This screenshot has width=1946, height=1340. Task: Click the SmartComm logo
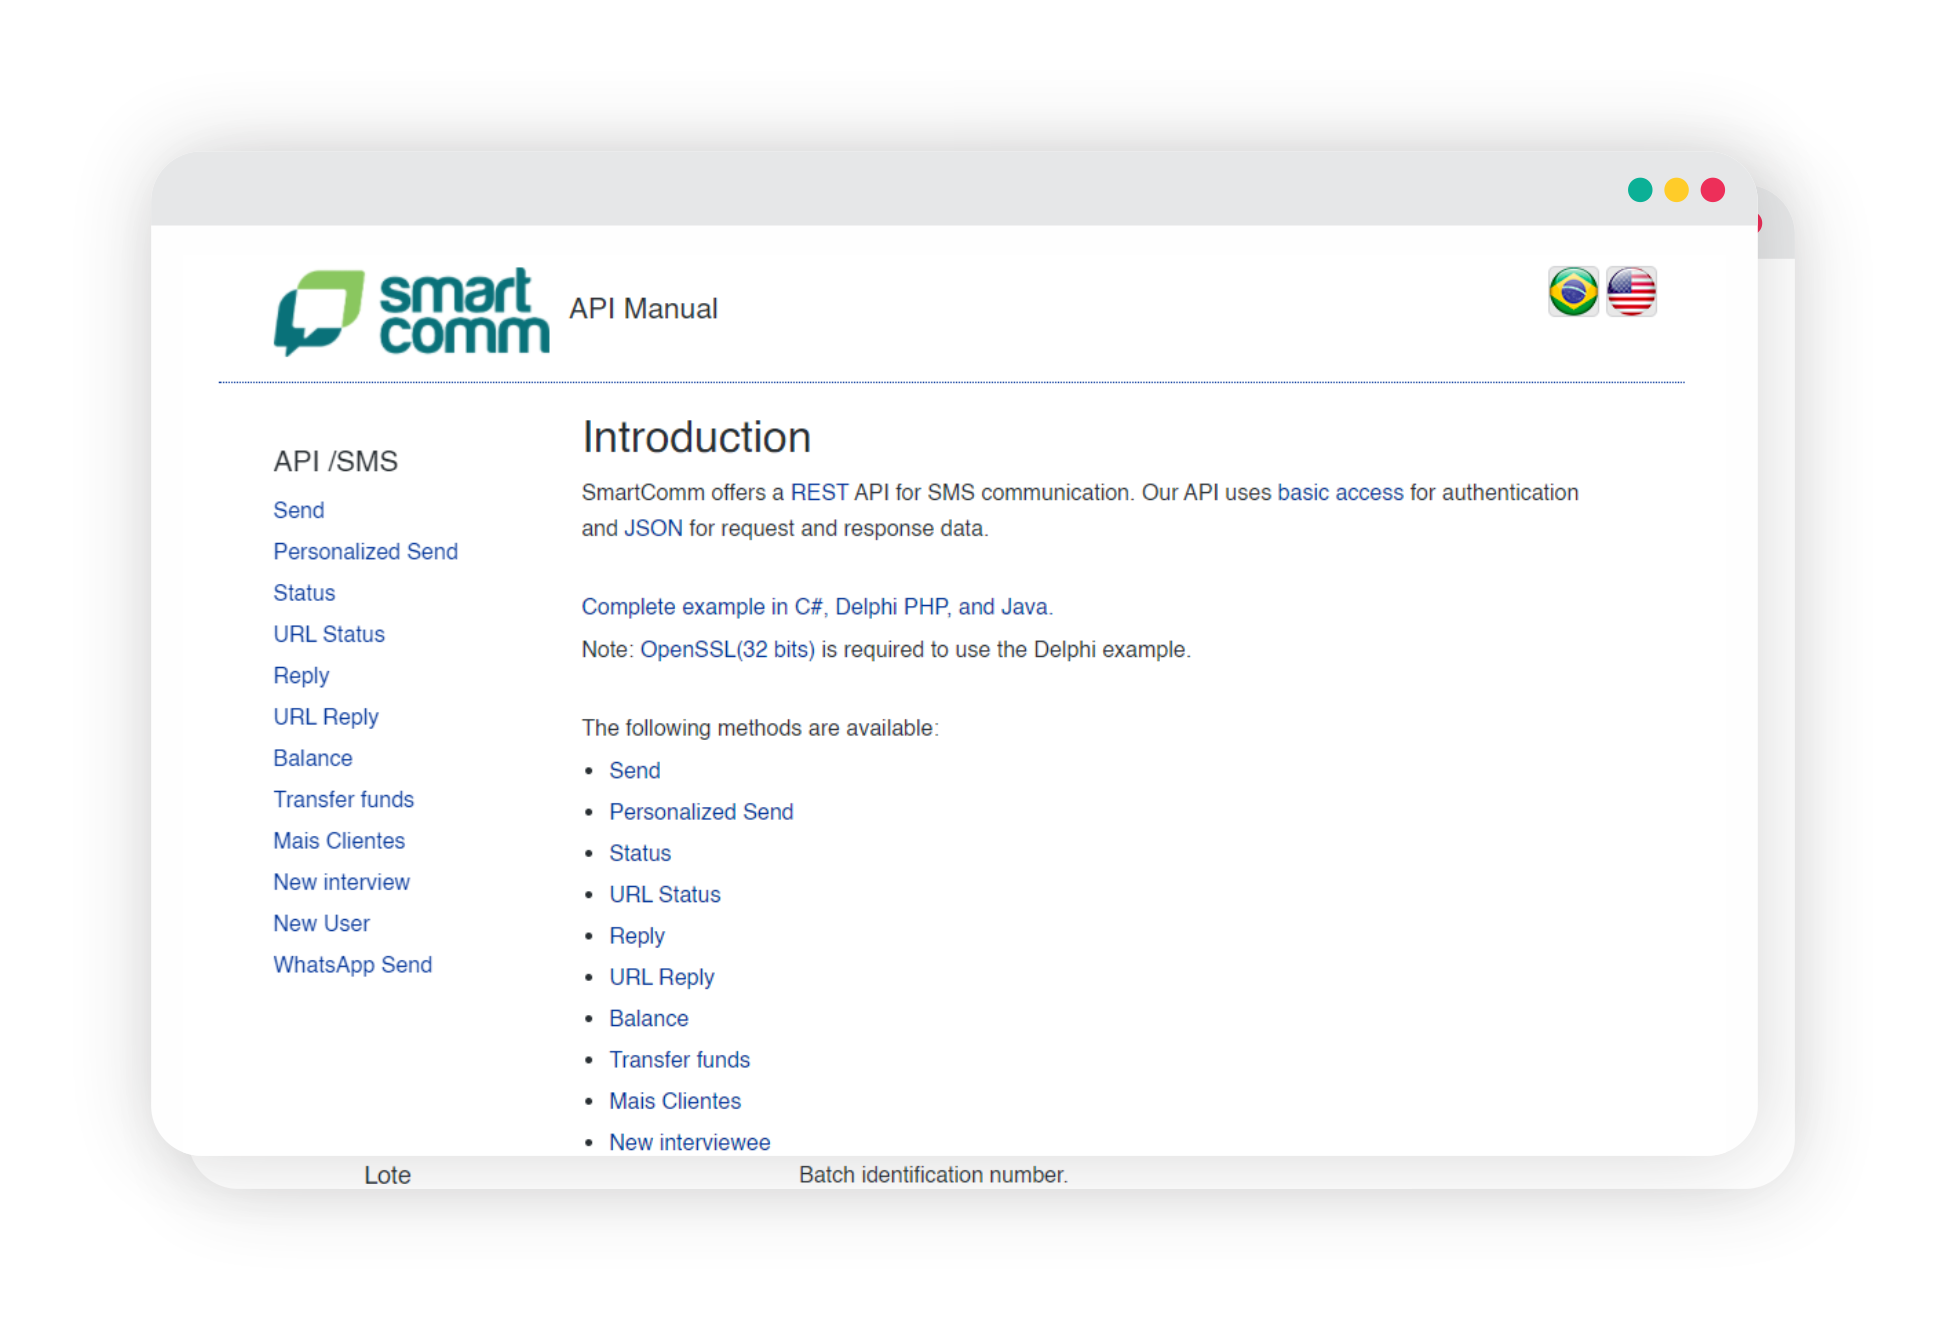point(411,311)
